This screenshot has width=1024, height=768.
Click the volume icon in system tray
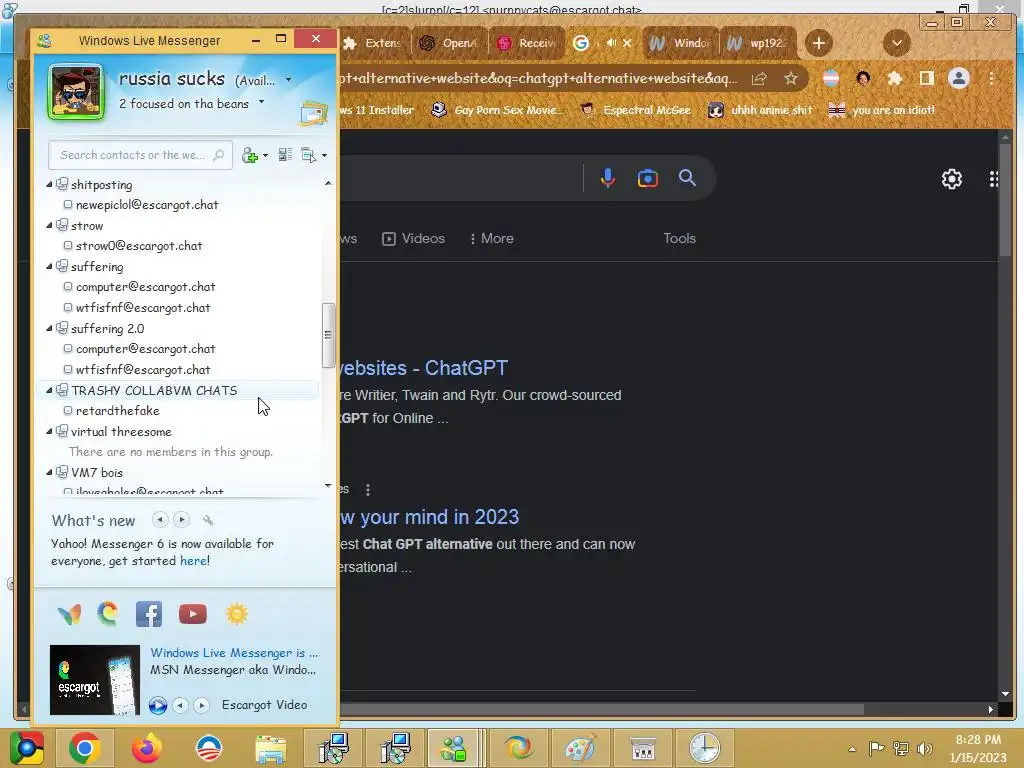point(924,748)
